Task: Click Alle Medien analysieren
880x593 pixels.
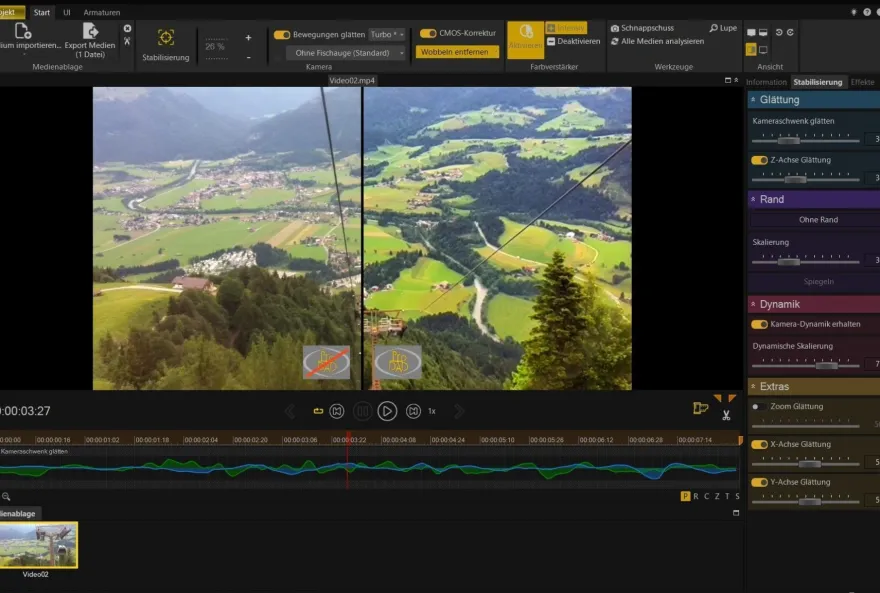Action: coord(657,41)
